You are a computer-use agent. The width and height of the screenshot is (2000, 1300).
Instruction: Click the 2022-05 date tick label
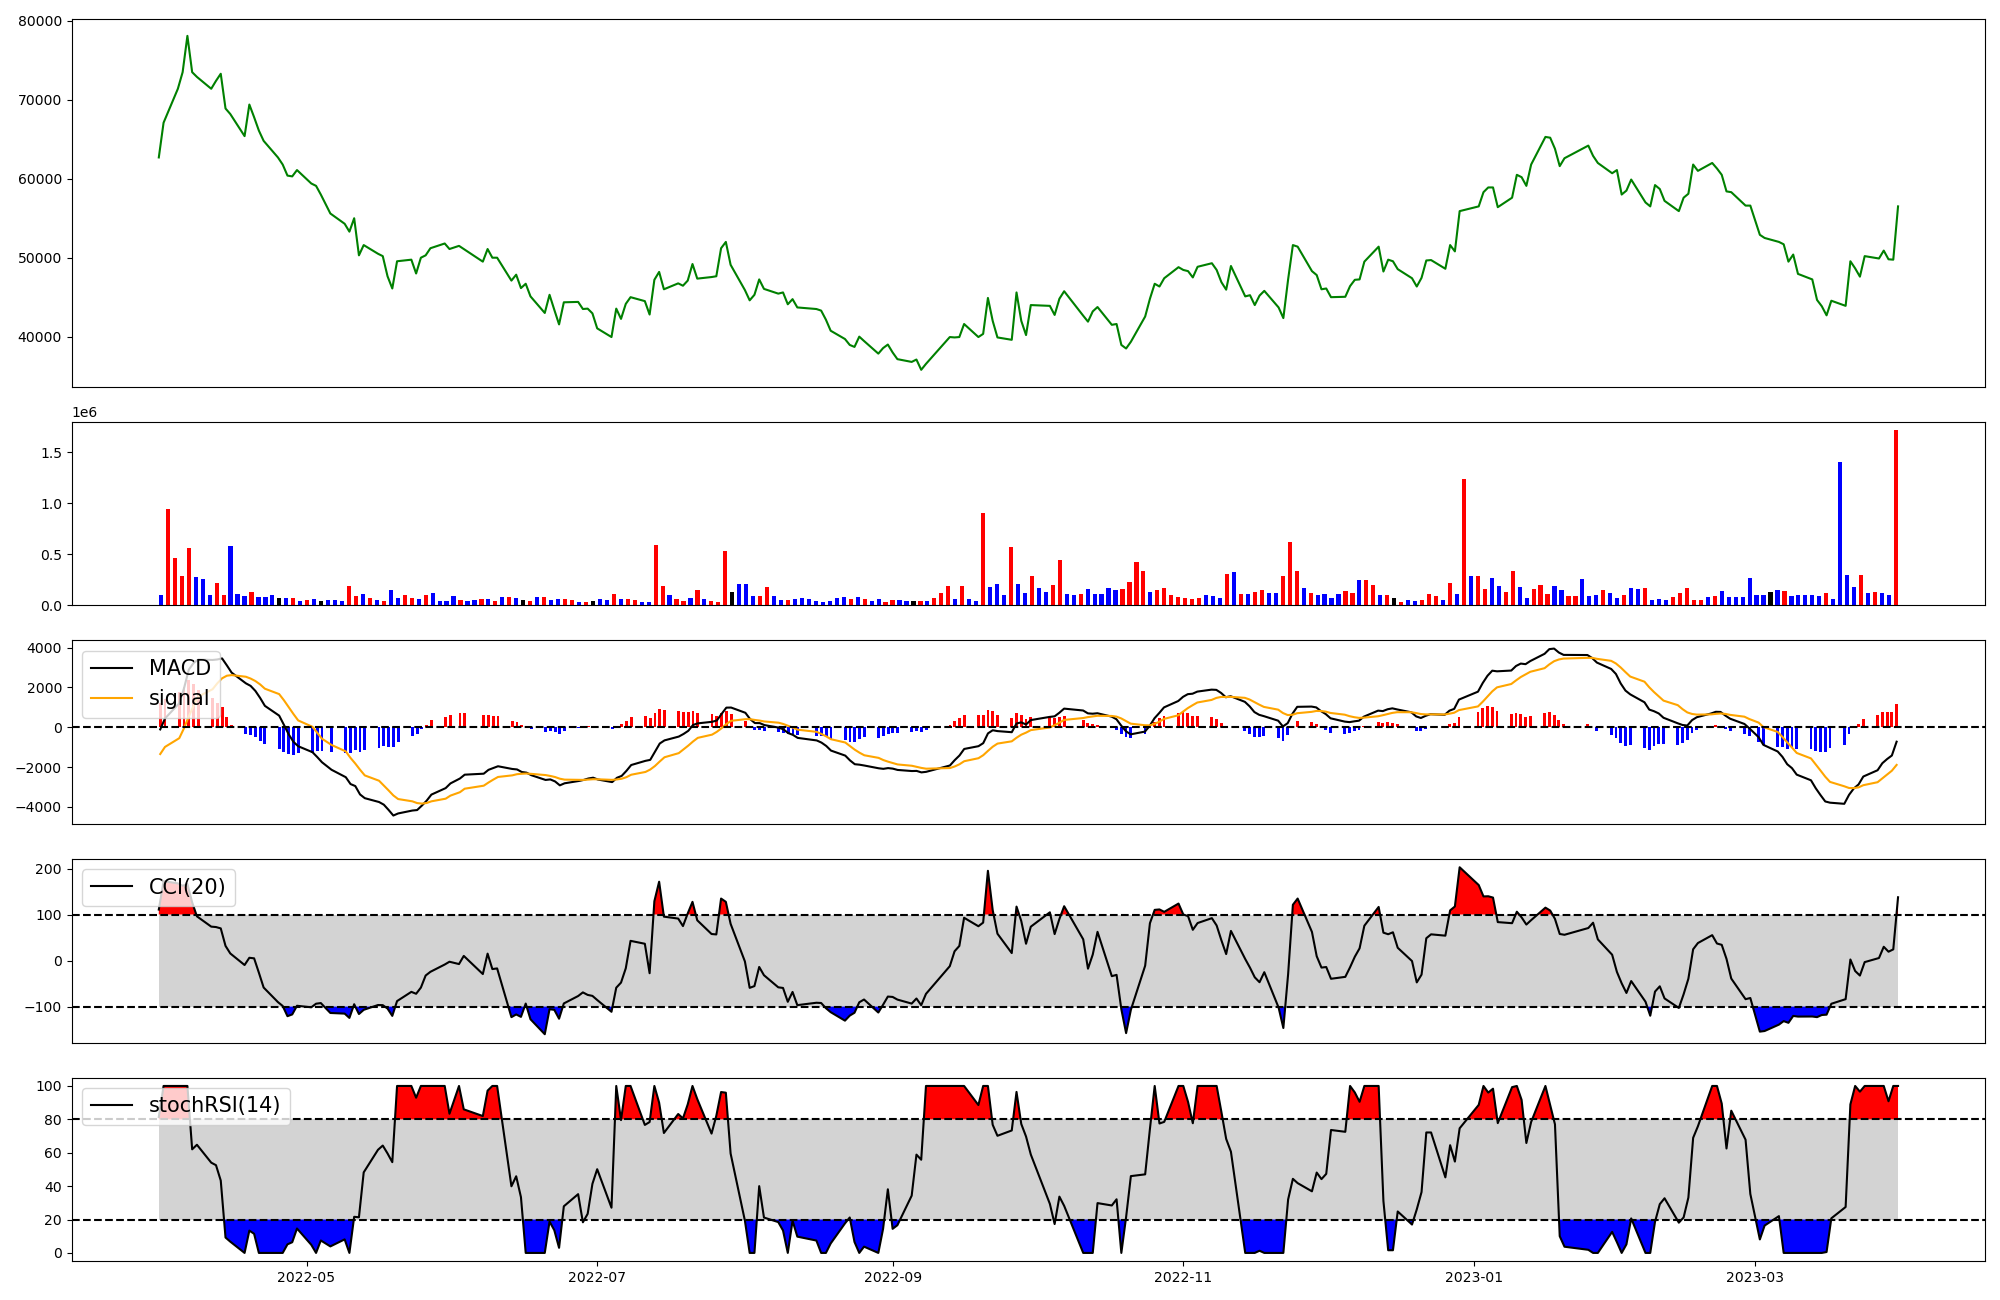306,1277
